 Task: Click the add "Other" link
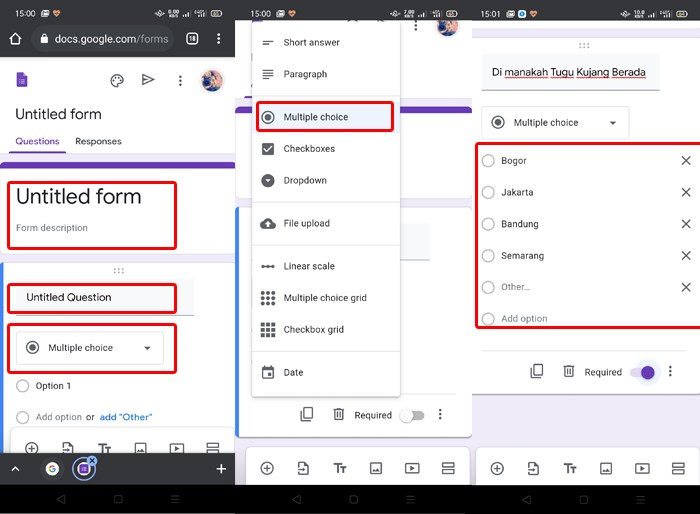click(x=126, y=417)
